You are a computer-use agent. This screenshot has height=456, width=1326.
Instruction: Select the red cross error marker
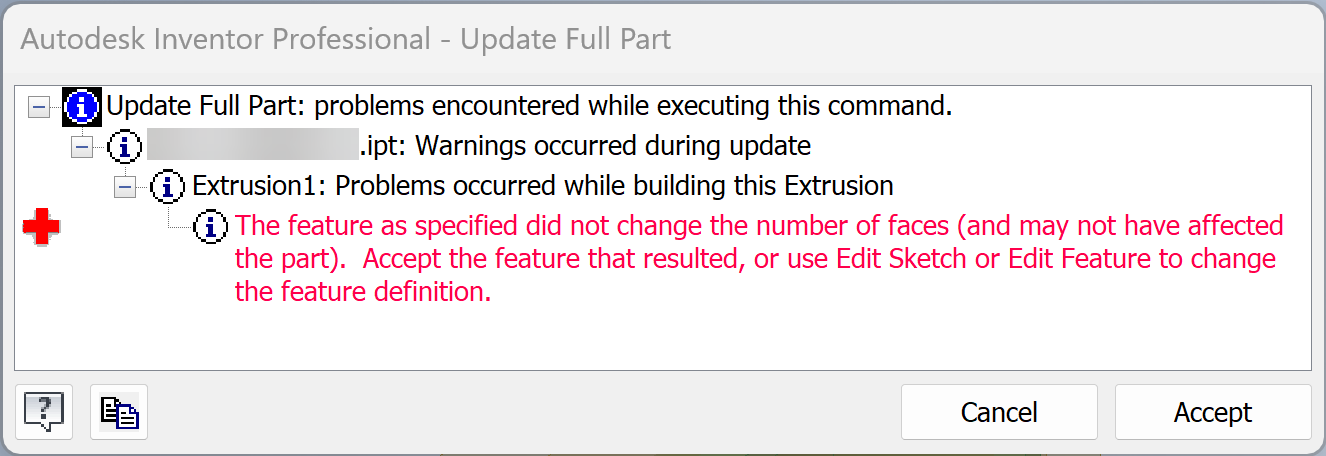42,228
